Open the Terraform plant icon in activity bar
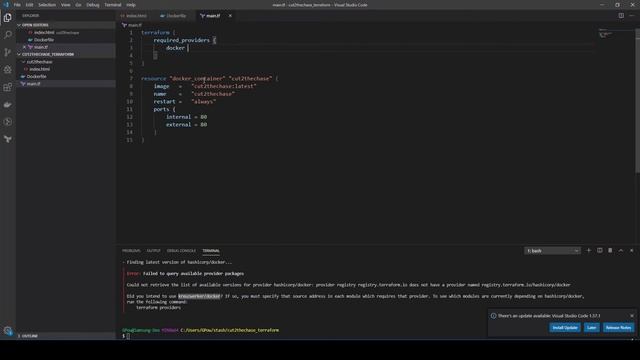The height and width of the screenshot is (360, 640). click(x=8, y=139)
